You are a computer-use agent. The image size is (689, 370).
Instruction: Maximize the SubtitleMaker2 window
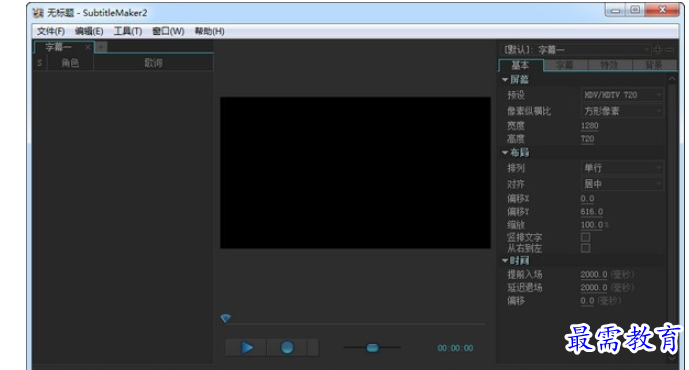click(x=635, y=10)
